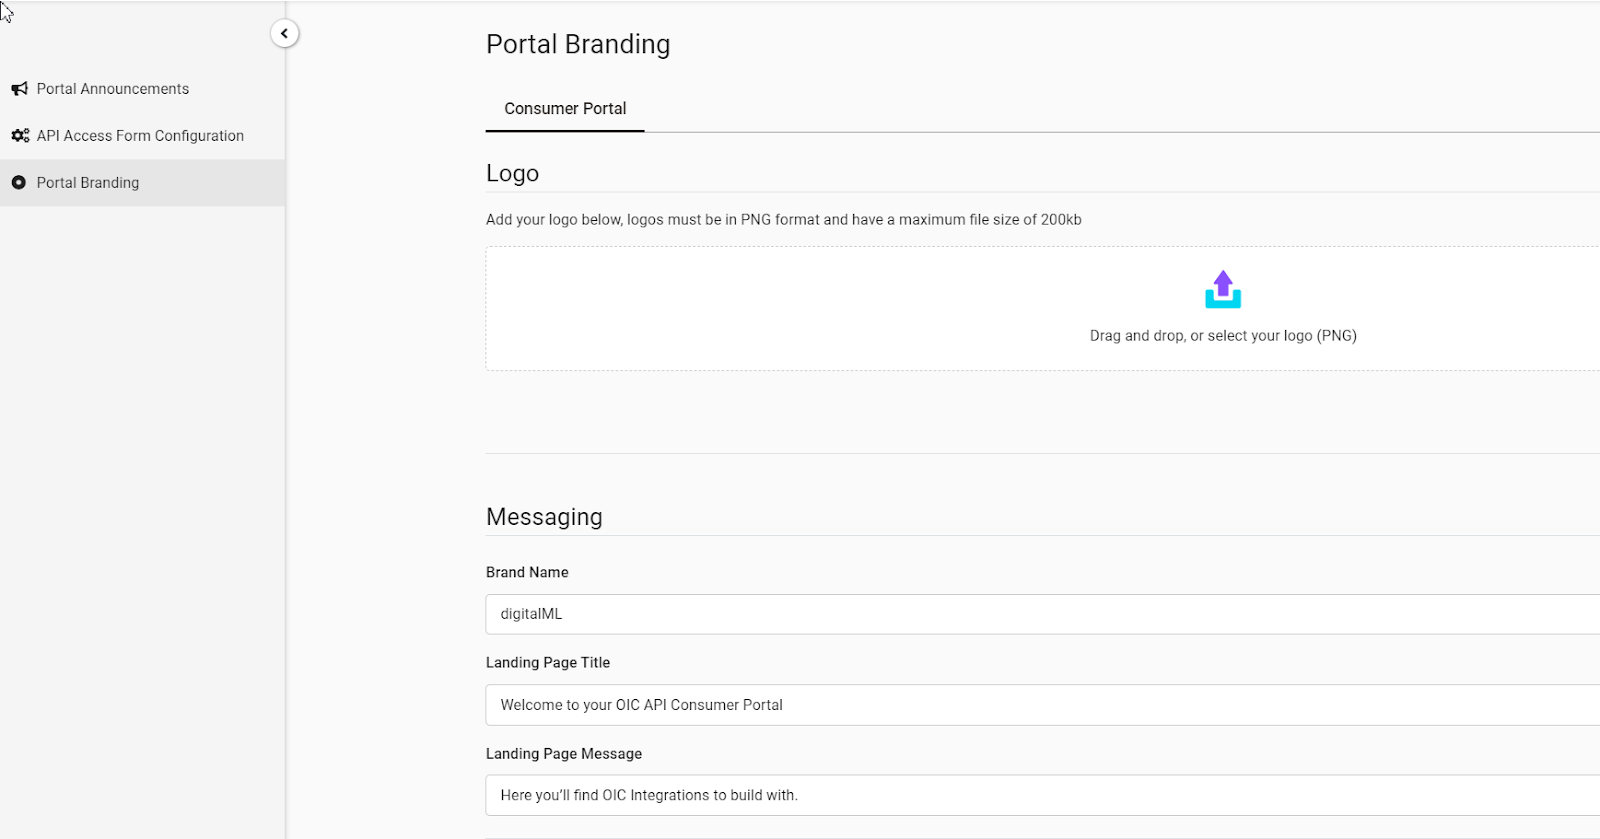The width and height of the screenshot is (1600, 839).
Task: Open the Portal Announcements page
Action: click(113, 89)
